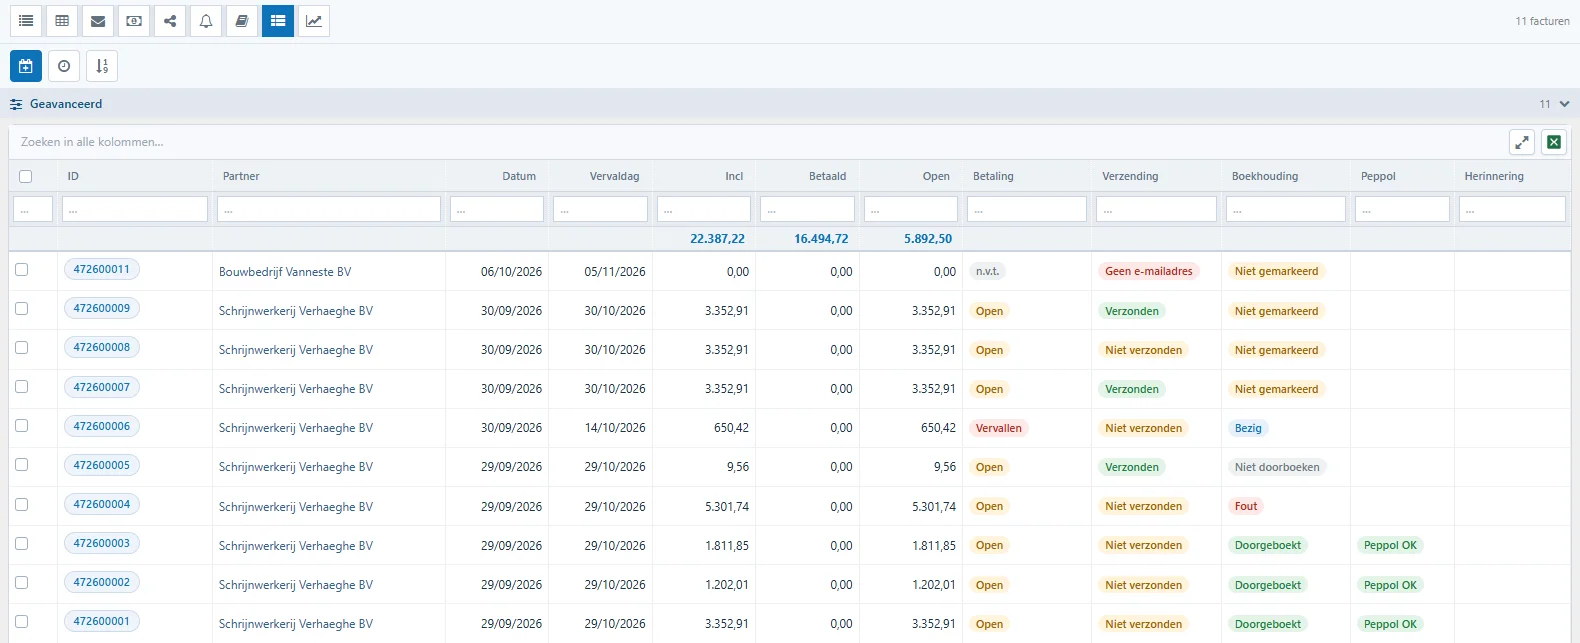Click the ID column filter field
This screenshot has height=643, width=1580.
click(x=135, y=209)
